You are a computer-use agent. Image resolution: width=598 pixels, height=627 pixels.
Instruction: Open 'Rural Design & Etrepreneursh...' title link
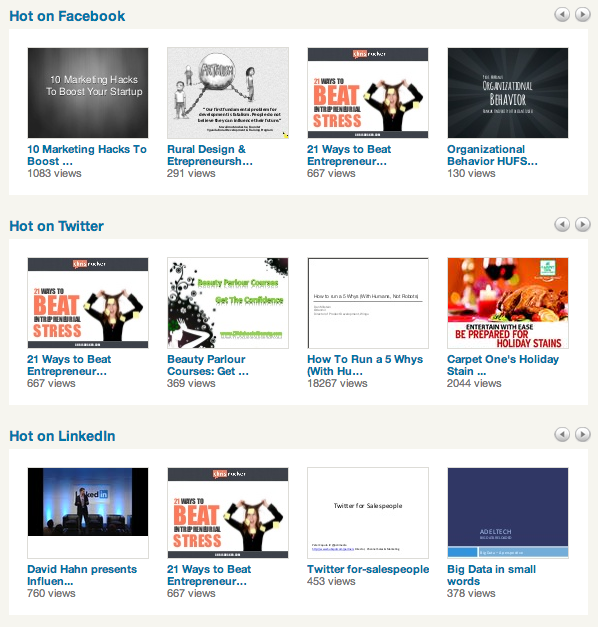pos(210,155)
